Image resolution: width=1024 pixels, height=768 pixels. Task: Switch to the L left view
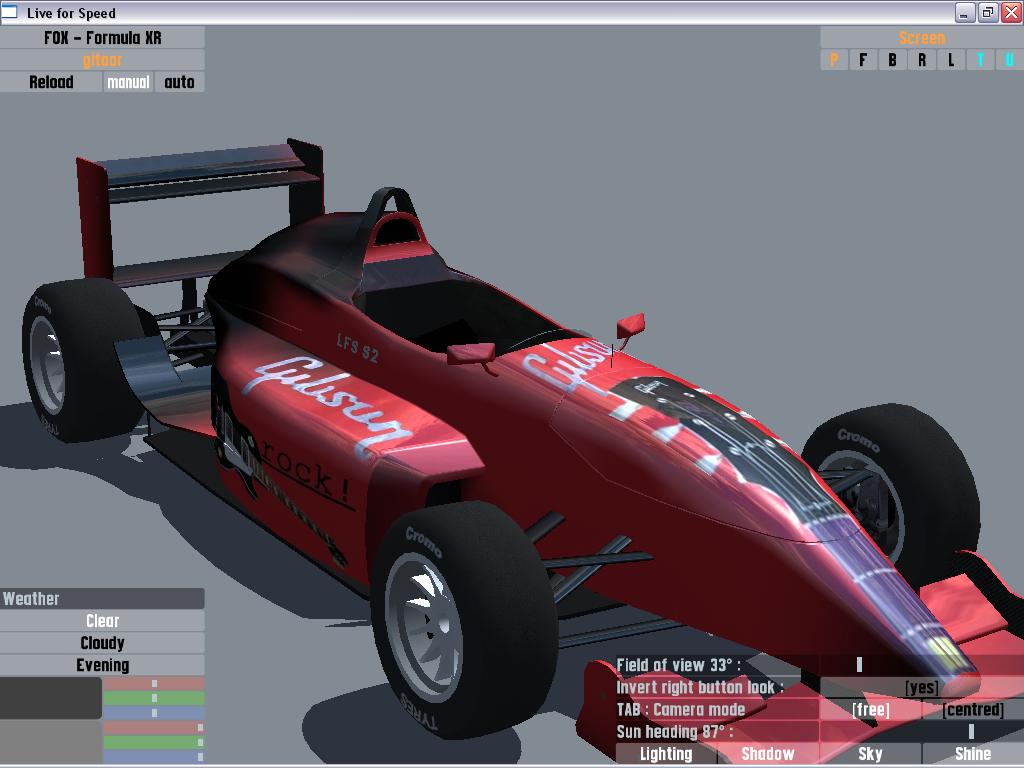click(951, 60)
